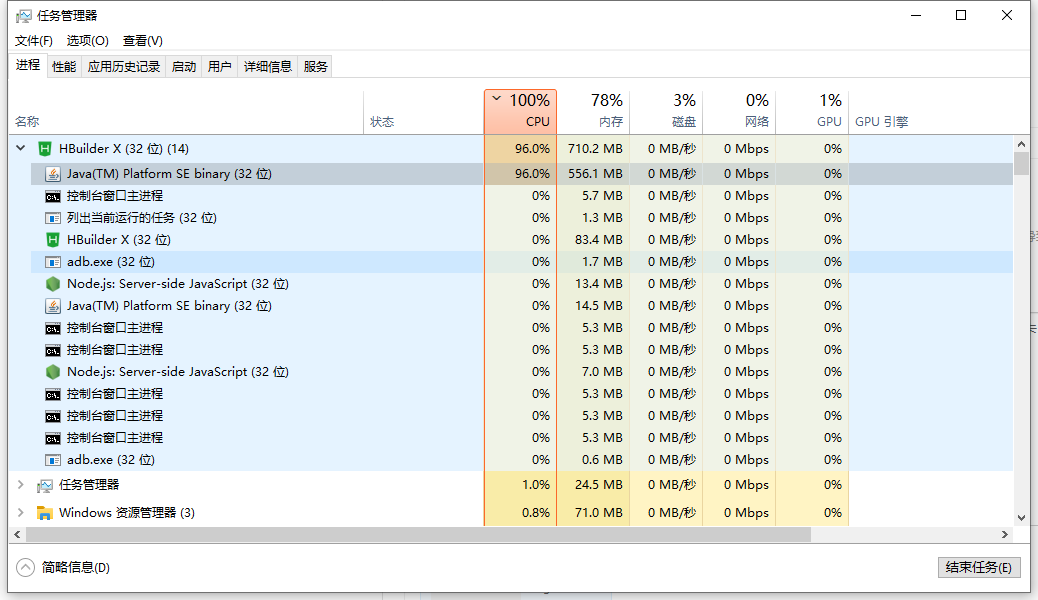Expand the 任务管理器 process group
Viewport: 1038px width, 600px height.
tap(20, 485)
